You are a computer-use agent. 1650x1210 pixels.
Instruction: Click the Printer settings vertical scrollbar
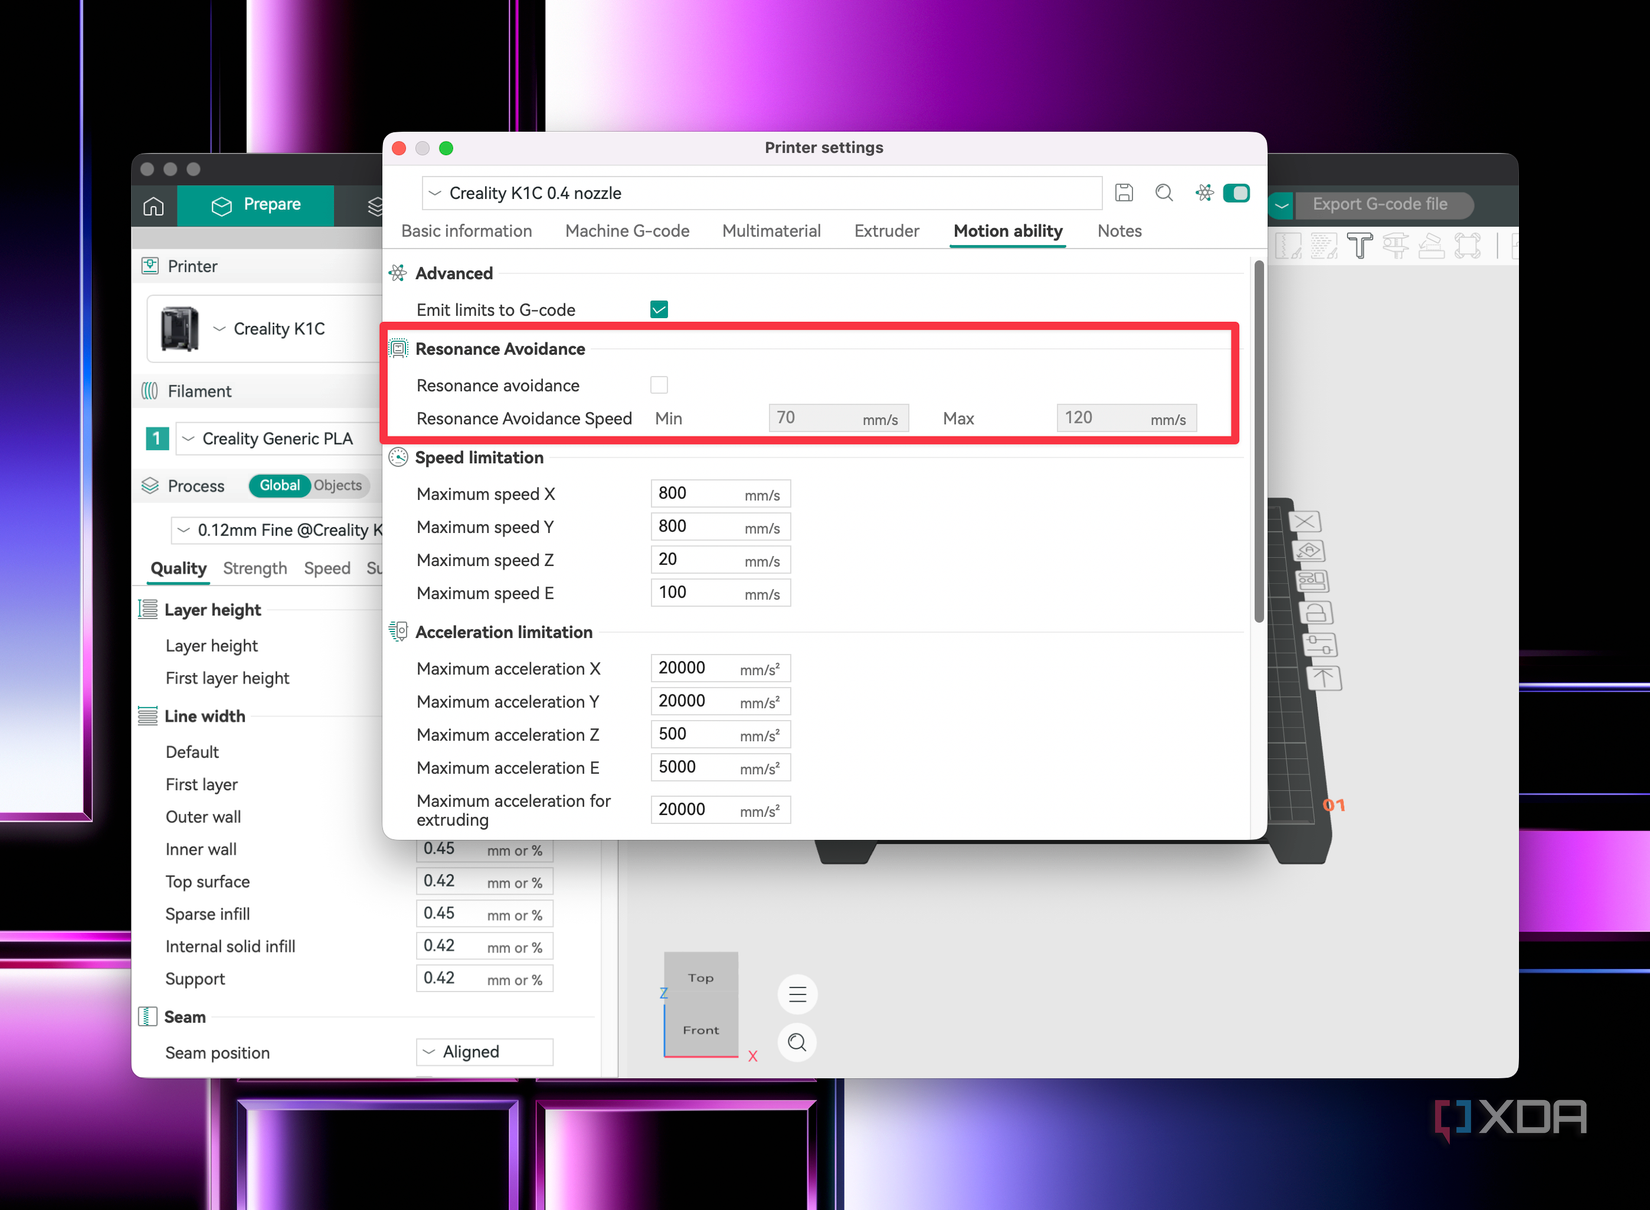(1259, 441)
